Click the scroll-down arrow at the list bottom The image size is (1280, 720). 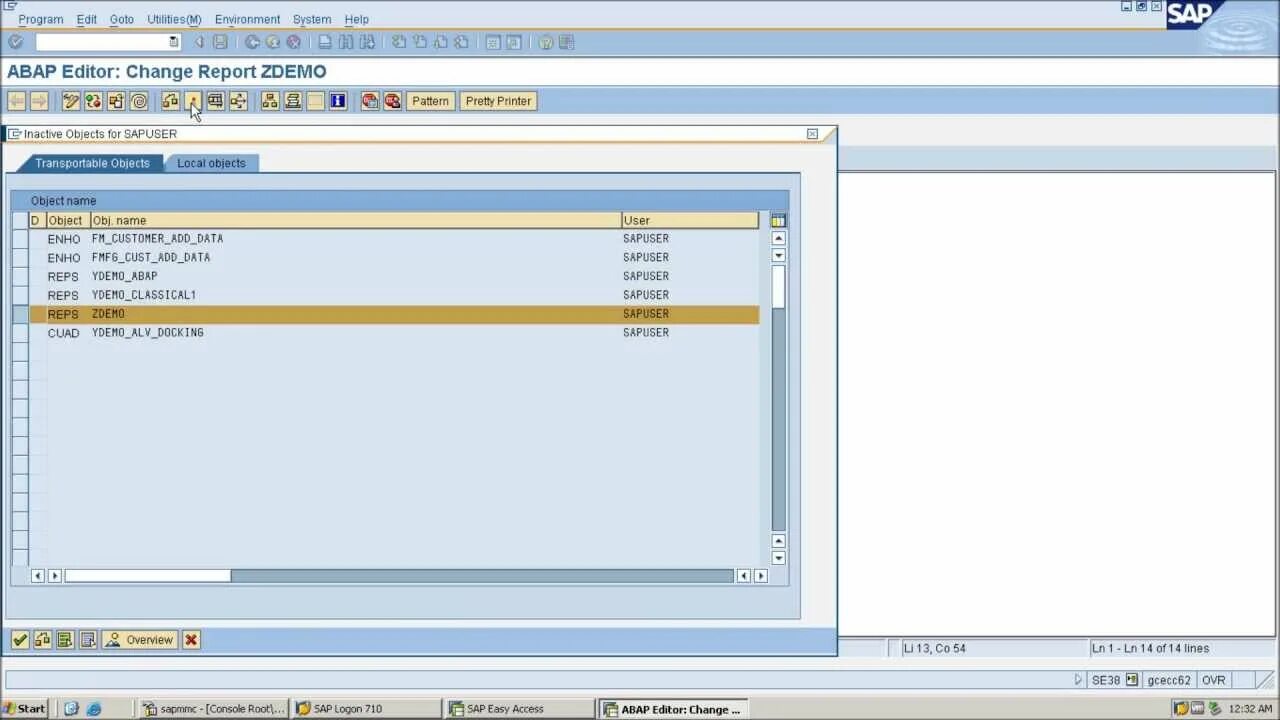click(x=778, y=558)
